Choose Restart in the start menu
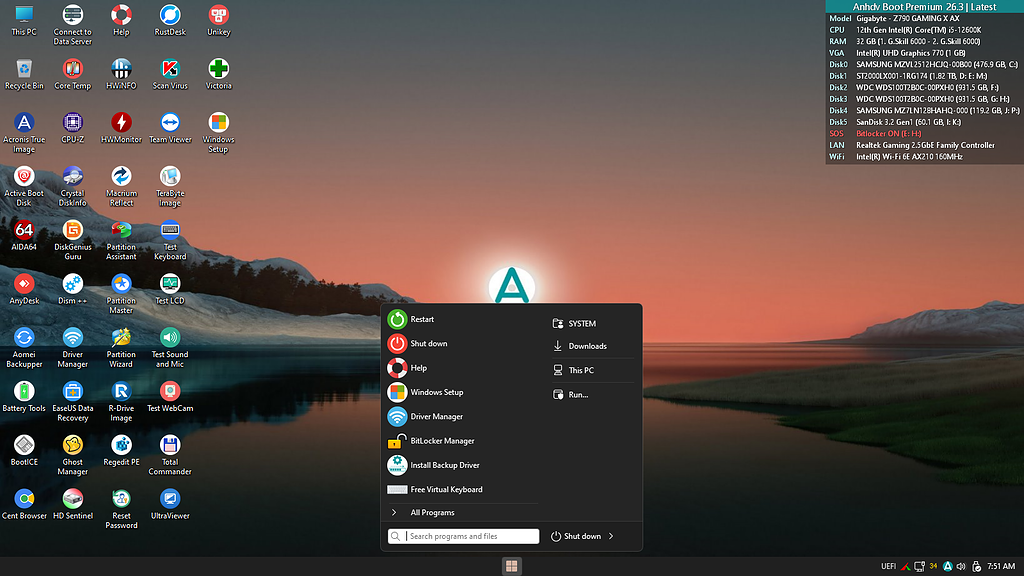 (462, 319)
